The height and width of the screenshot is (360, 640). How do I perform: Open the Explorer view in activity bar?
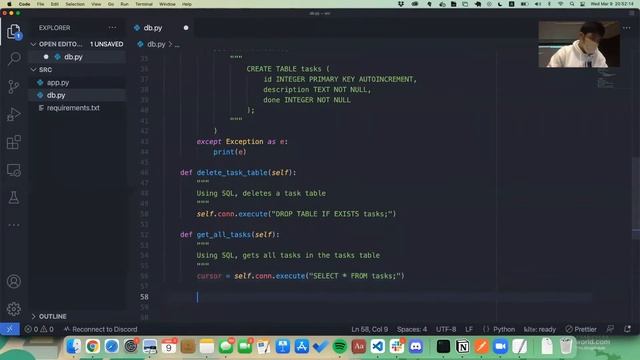13,31
